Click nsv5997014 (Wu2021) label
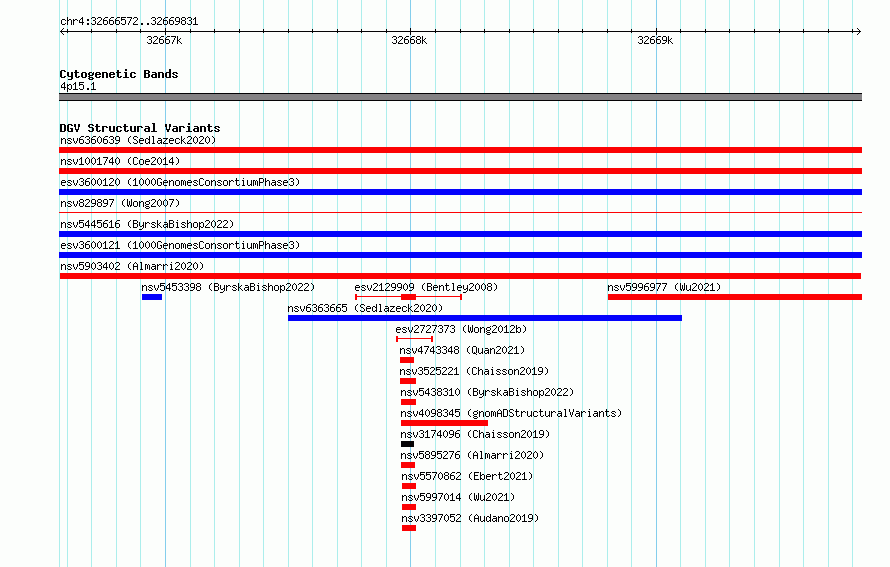This screenshot has width=890, height=567. 458,497
